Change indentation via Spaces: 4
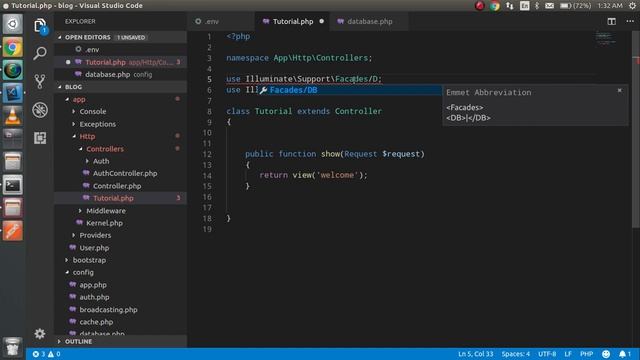The height and width of the screenshot is (360, 640). click(x=516, y=354)
